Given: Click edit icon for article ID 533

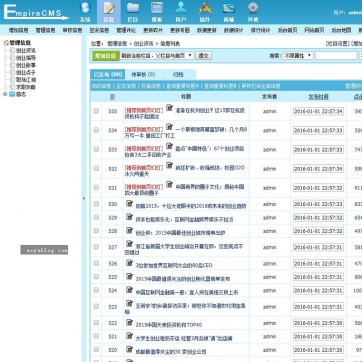Looking at the screenshot, I should [x=169, y=146].
